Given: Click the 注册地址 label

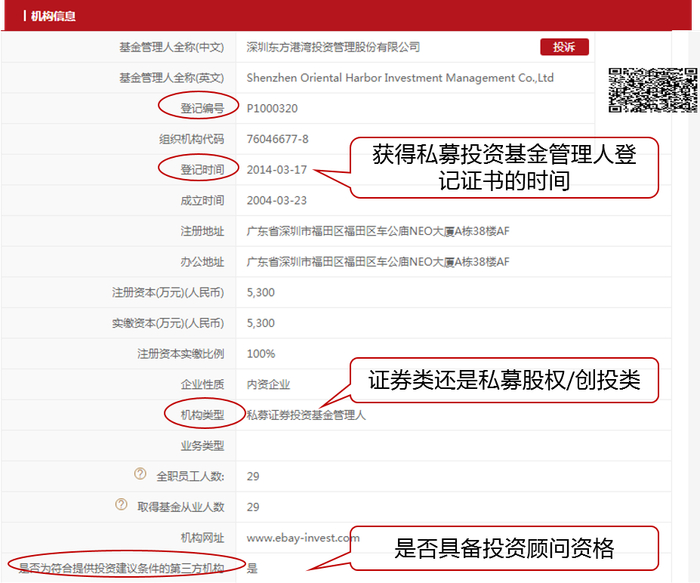Looking at the screenshot, I should (x=202, y=231).
